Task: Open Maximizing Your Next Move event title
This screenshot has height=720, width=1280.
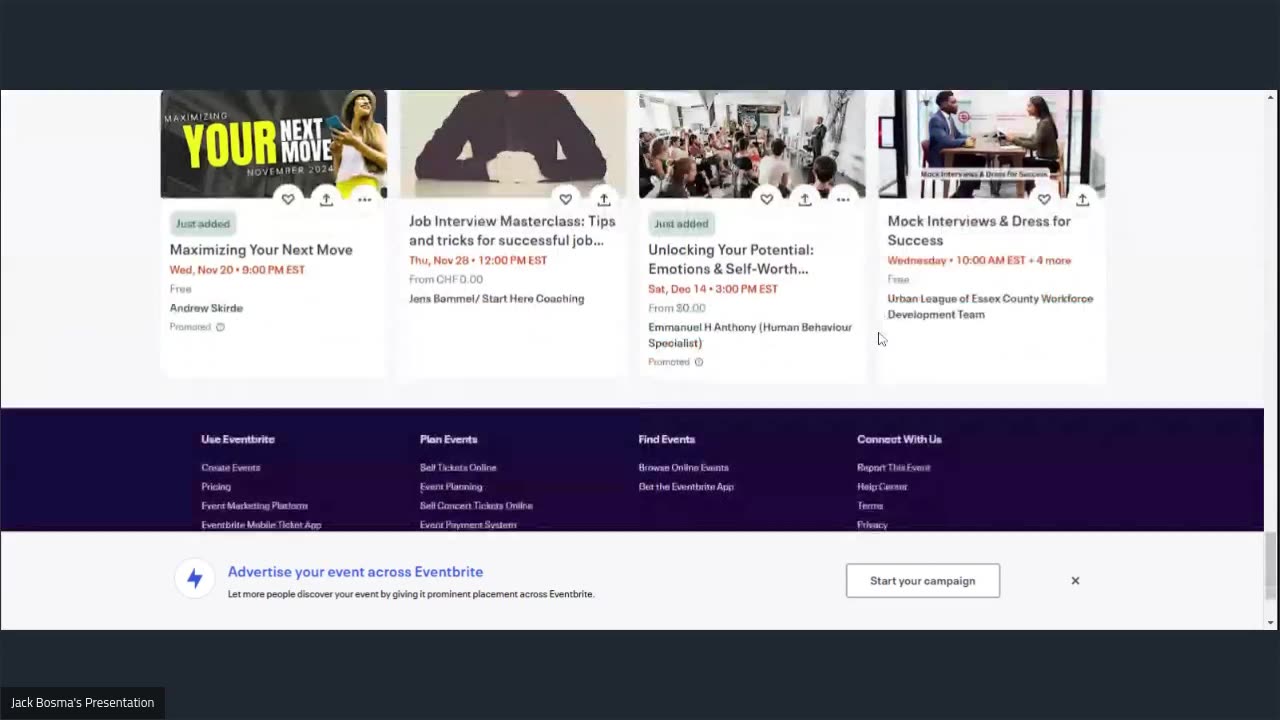Action: tap(261, 250)
